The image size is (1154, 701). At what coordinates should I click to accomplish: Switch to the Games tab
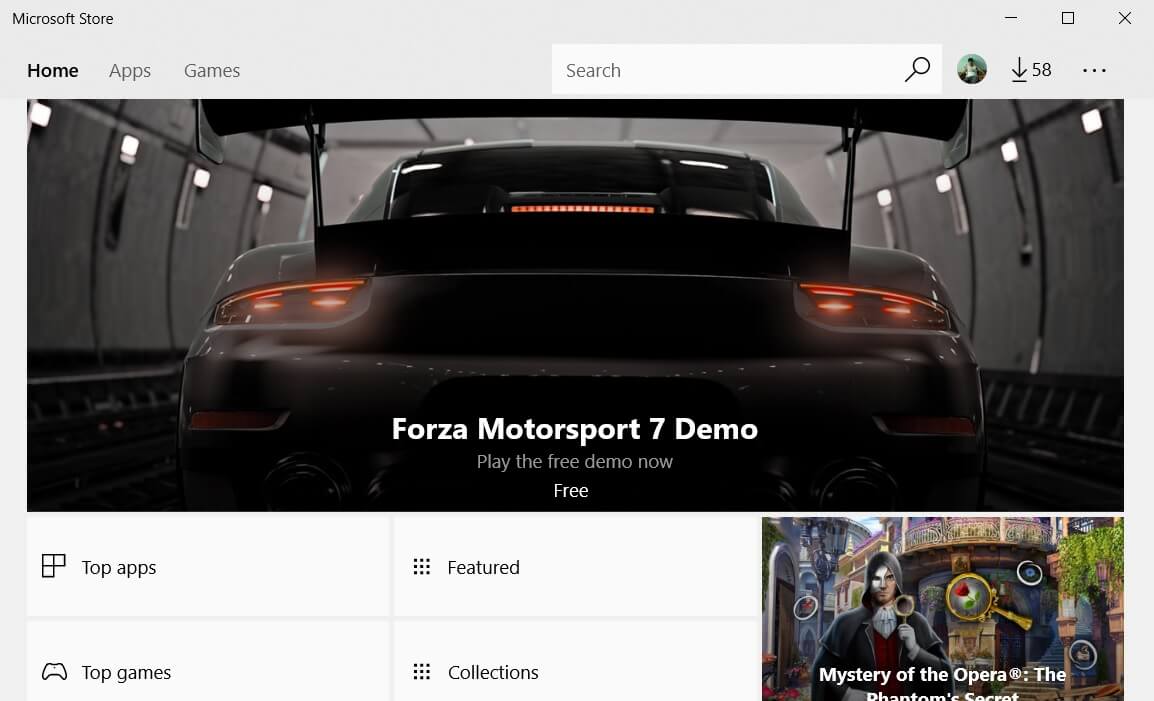[x=212, y=71]
